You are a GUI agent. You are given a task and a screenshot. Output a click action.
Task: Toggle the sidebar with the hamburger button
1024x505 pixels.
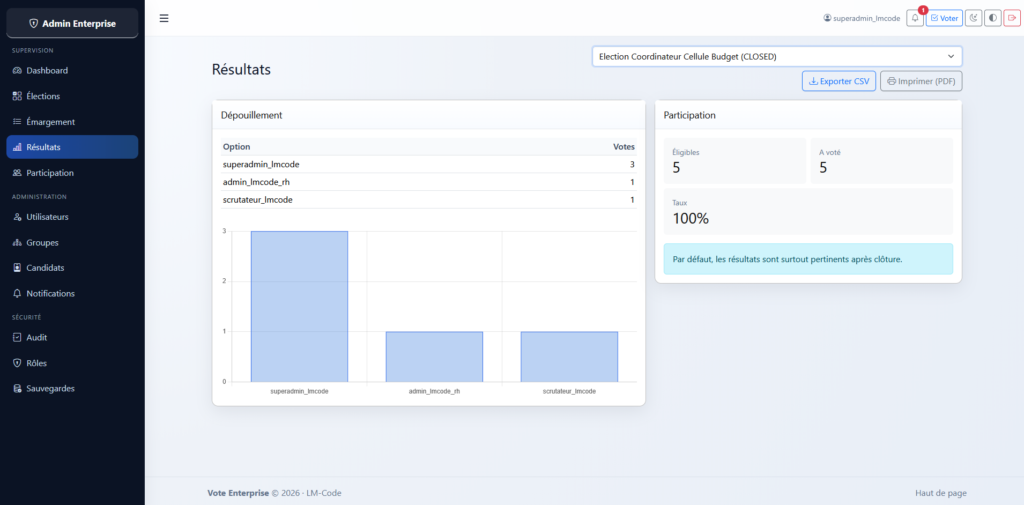(164, 18)
